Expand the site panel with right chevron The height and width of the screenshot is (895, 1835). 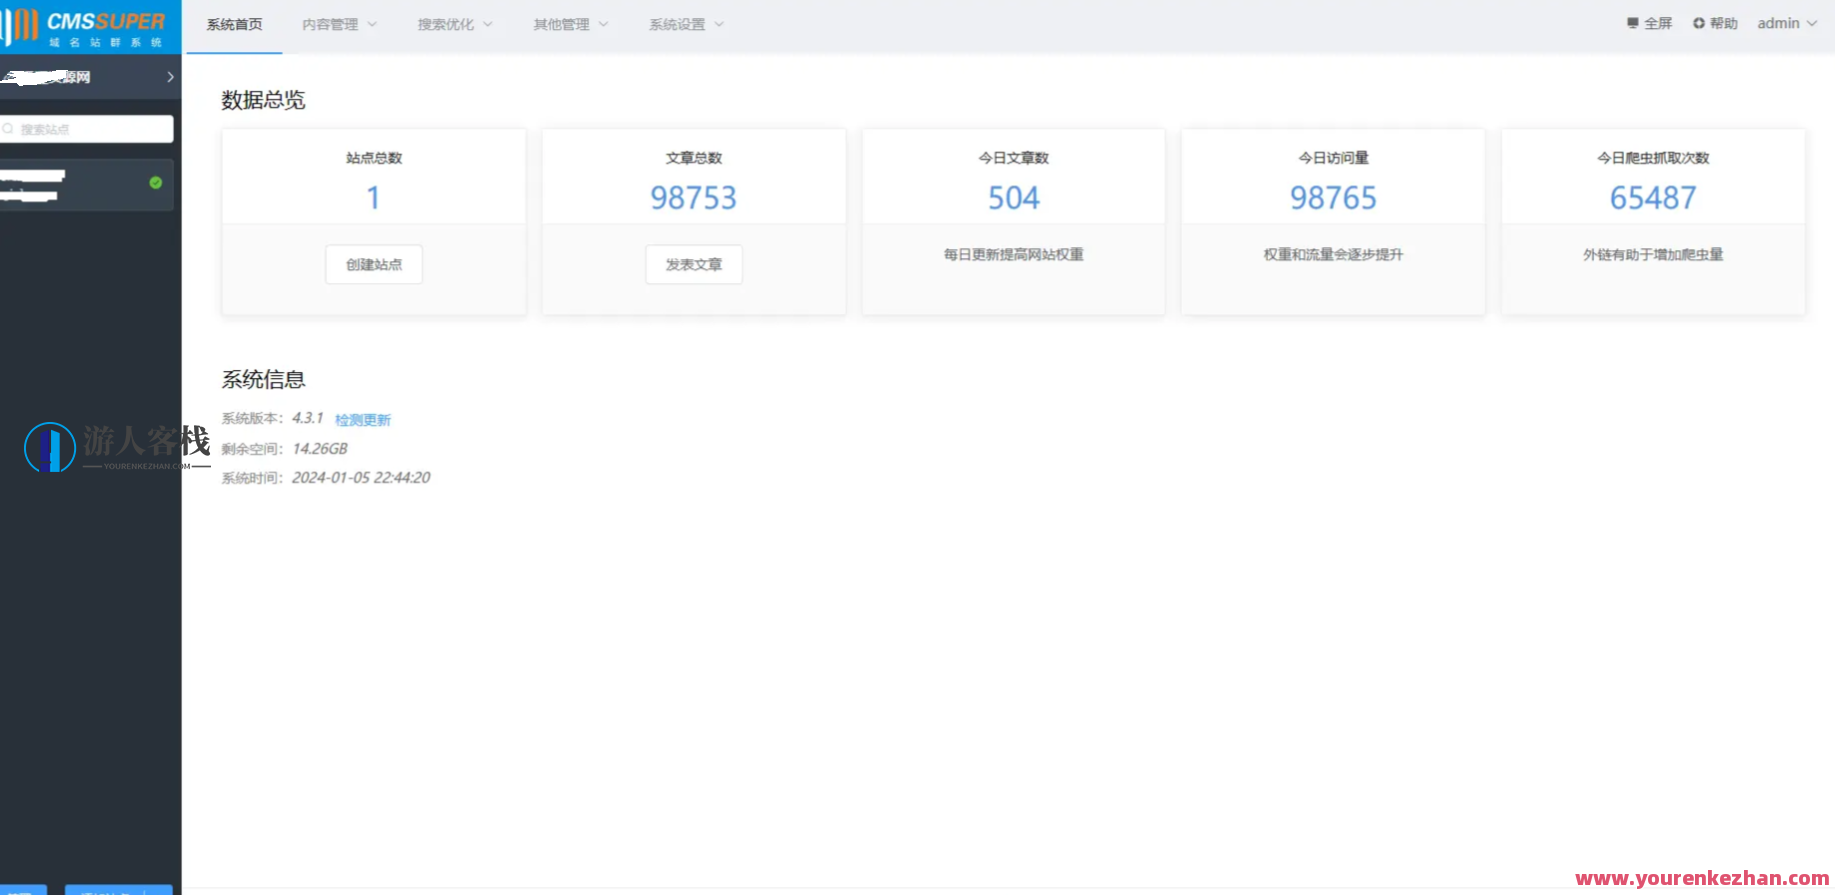(170, 77)
